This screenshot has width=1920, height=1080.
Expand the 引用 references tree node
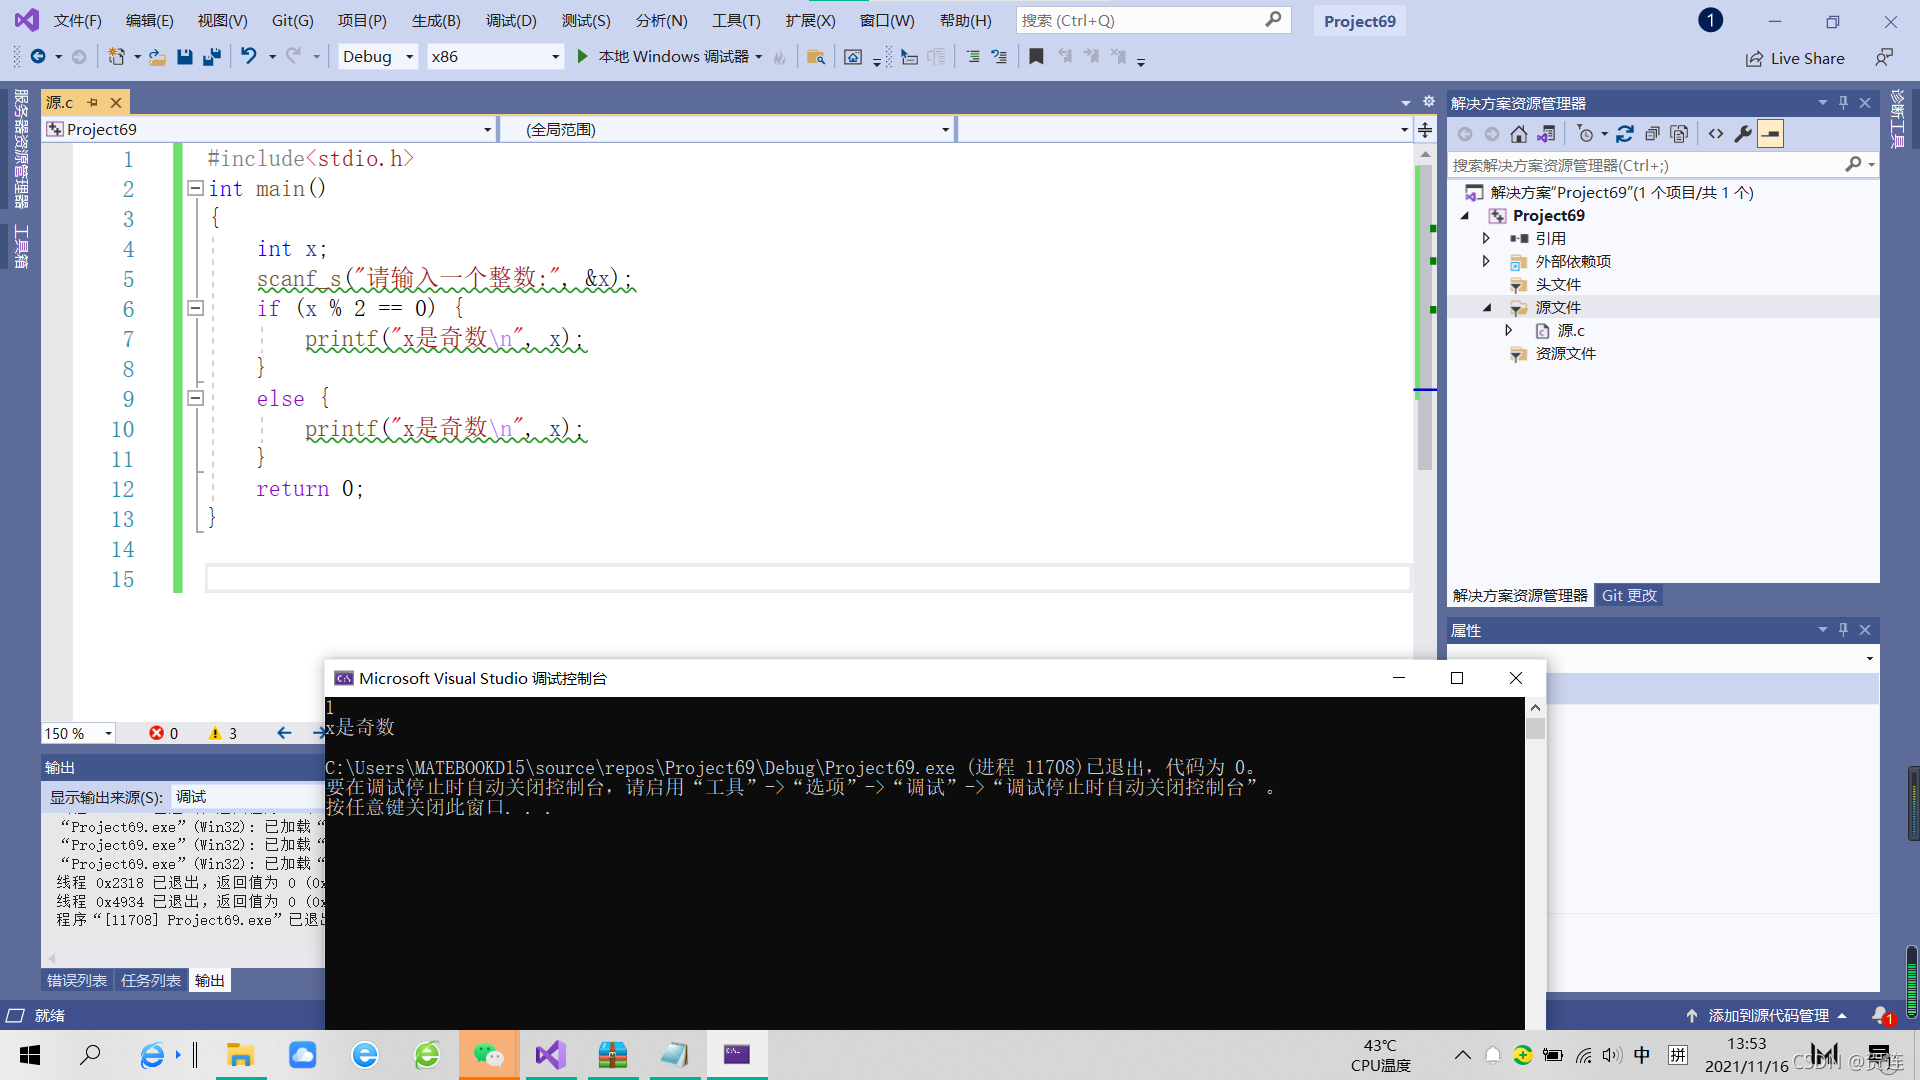pos(1486,238)
